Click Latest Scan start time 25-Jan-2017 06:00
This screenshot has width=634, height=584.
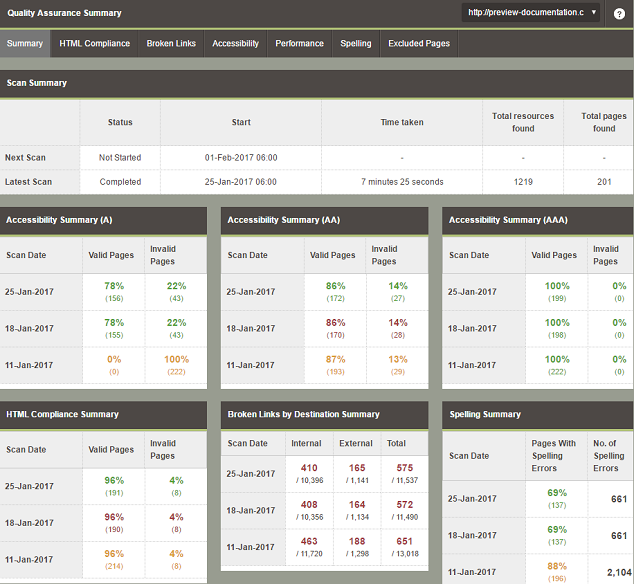point(241,182)
